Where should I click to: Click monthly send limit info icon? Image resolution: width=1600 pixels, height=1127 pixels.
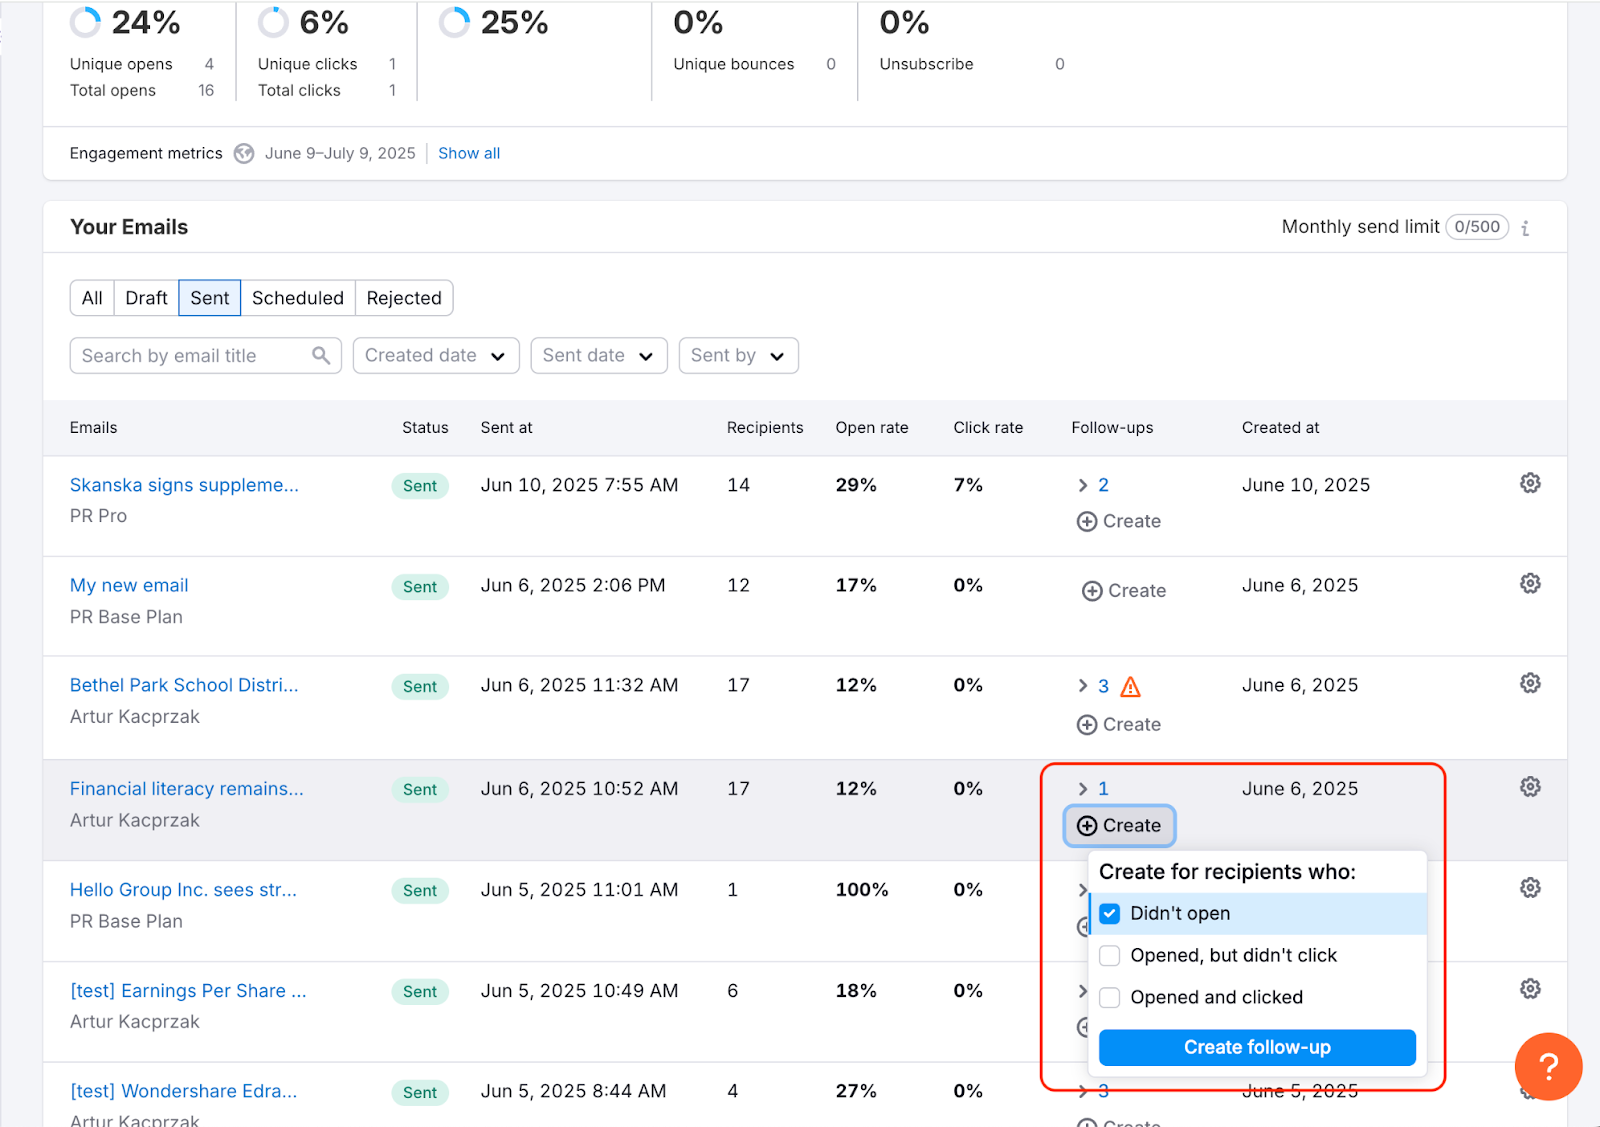tap(1525, 228)
